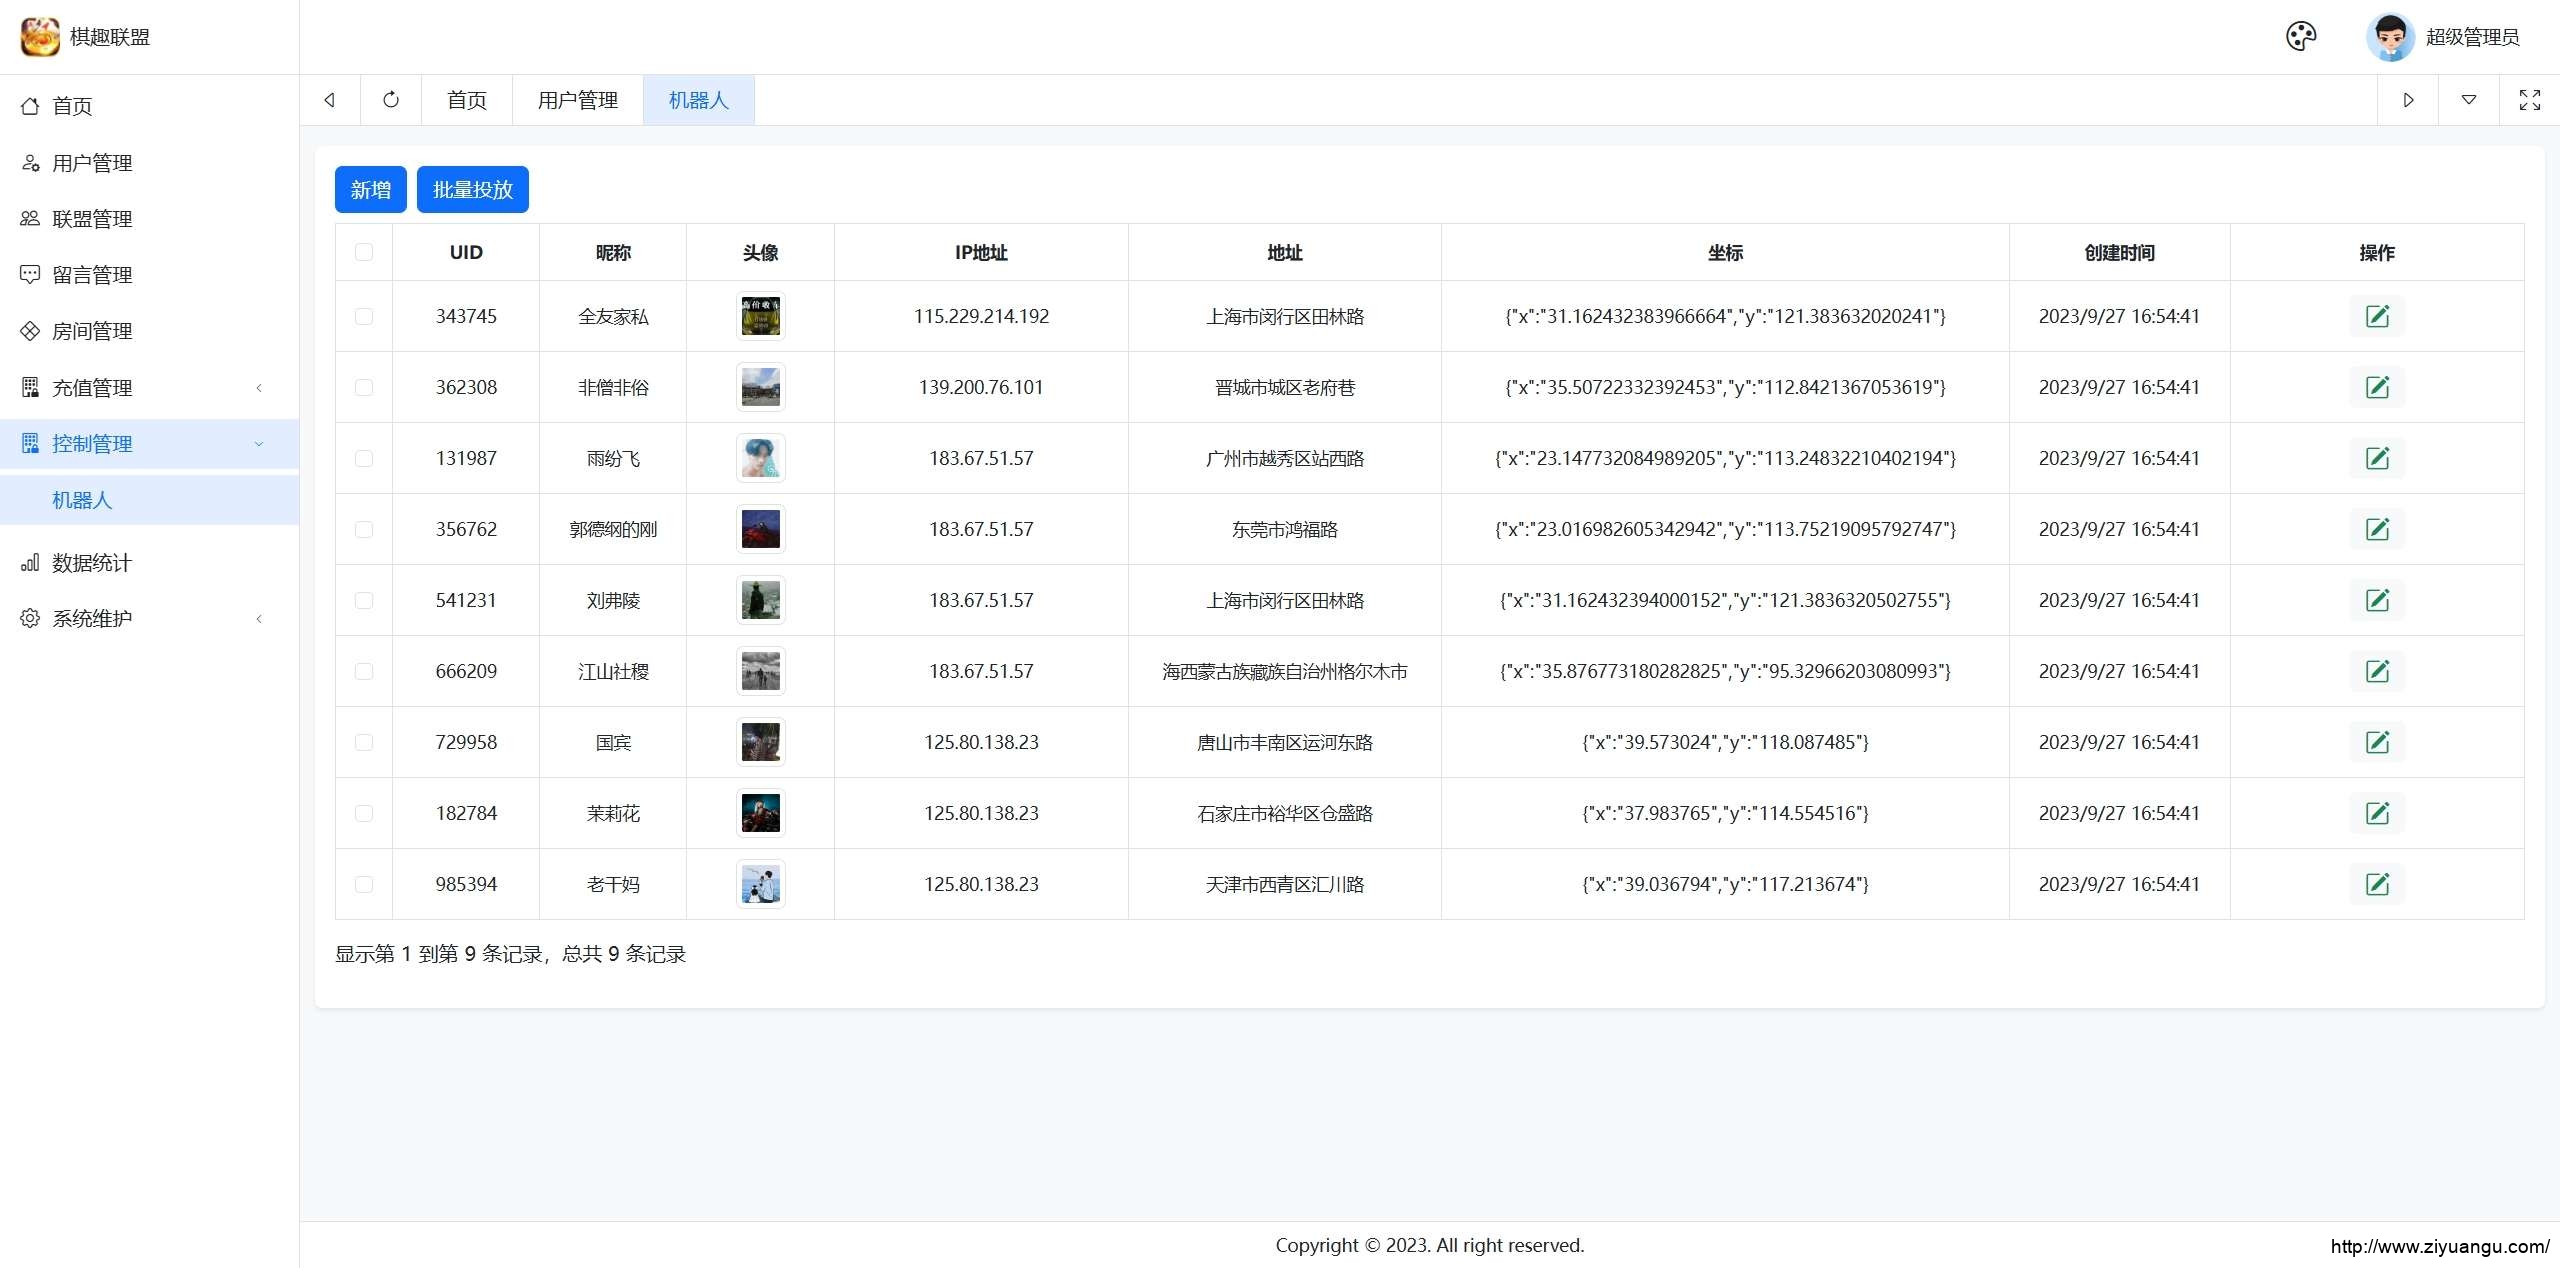Click the 棋趣联盟 logo icon
Viewport: 2560px width, 1268px height.
[x=40, y=37]
